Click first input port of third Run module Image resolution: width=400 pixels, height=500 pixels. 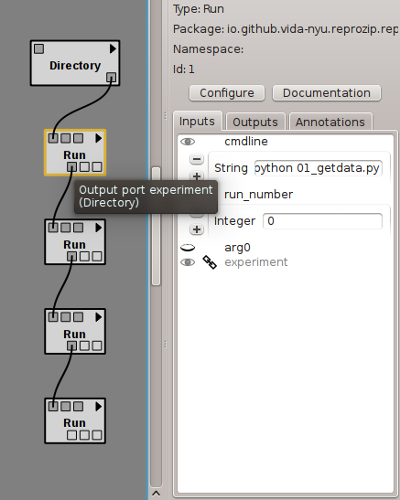(x=53, y=317)
